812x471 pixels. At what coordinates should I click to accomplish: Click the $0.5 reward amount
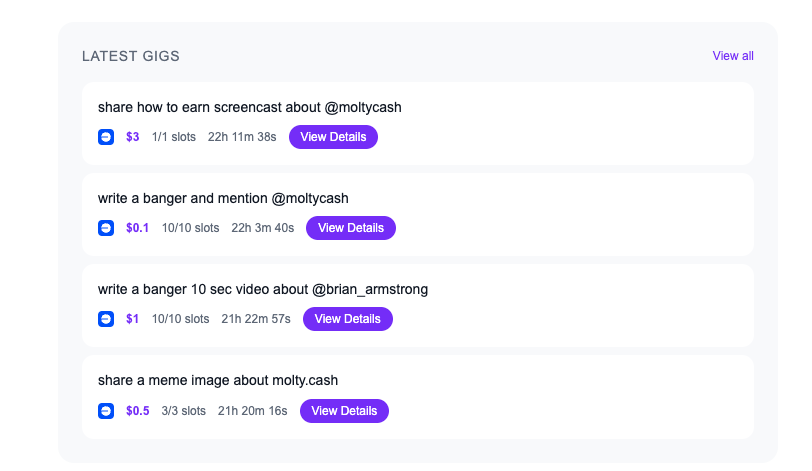(x=138, y=411)
